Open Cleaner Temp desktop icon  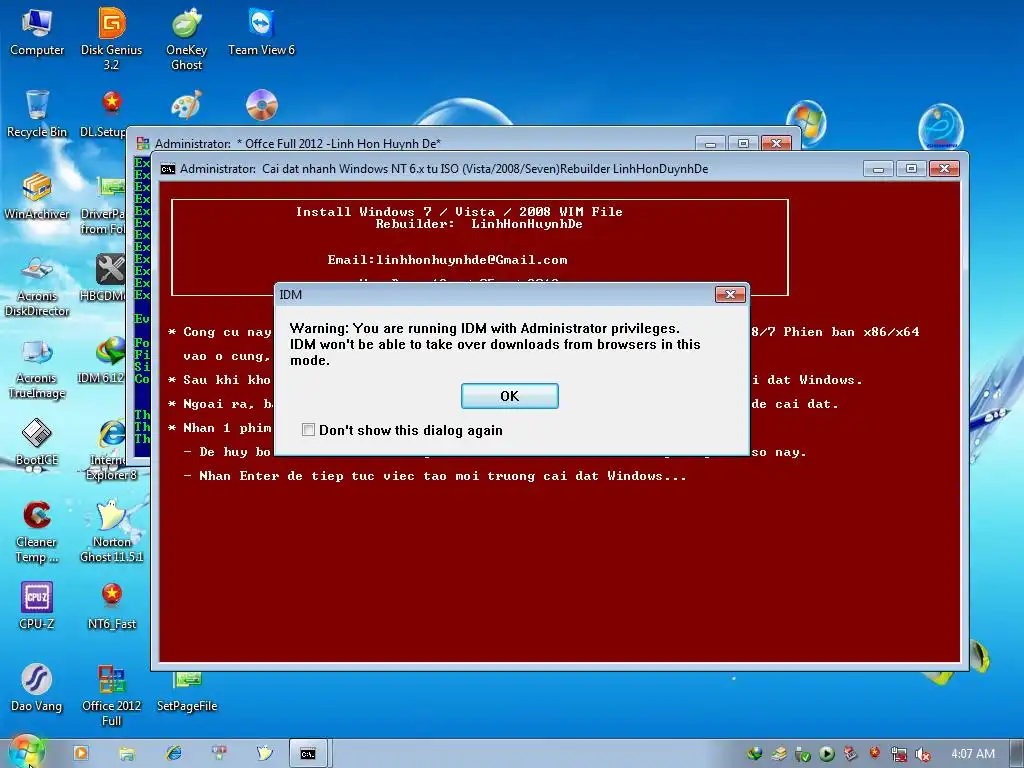[x=37, y=533]
